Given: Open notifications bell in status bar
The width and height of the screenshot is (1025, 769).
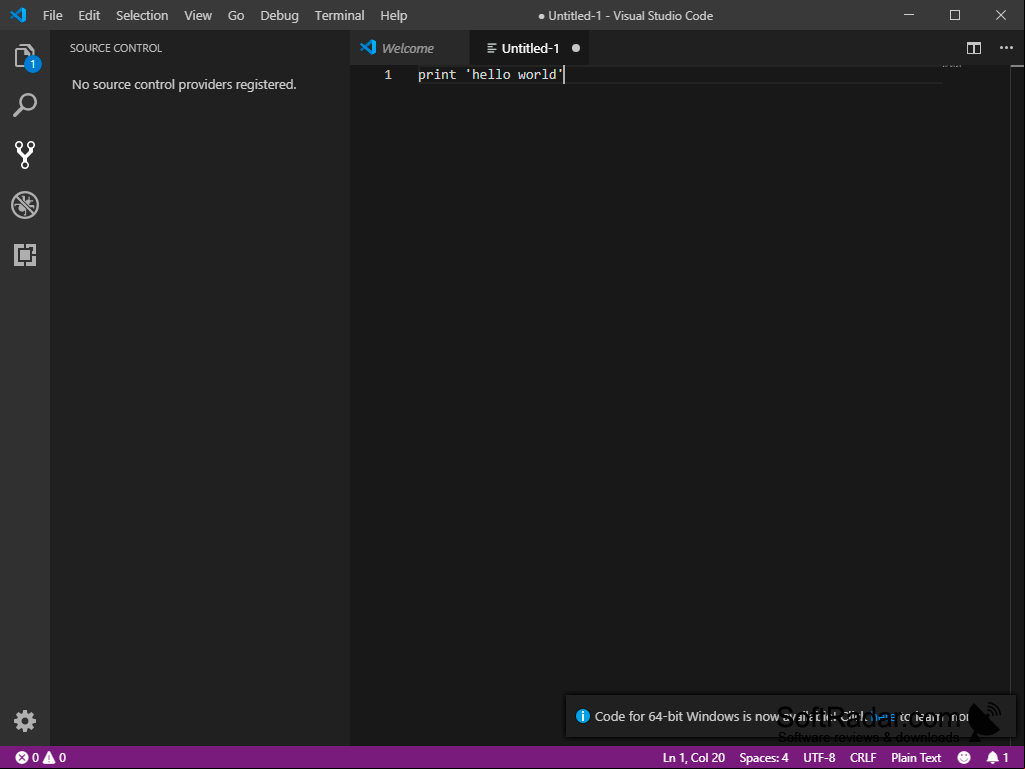Looking at the screenshot, I should [x=998, y=758].
